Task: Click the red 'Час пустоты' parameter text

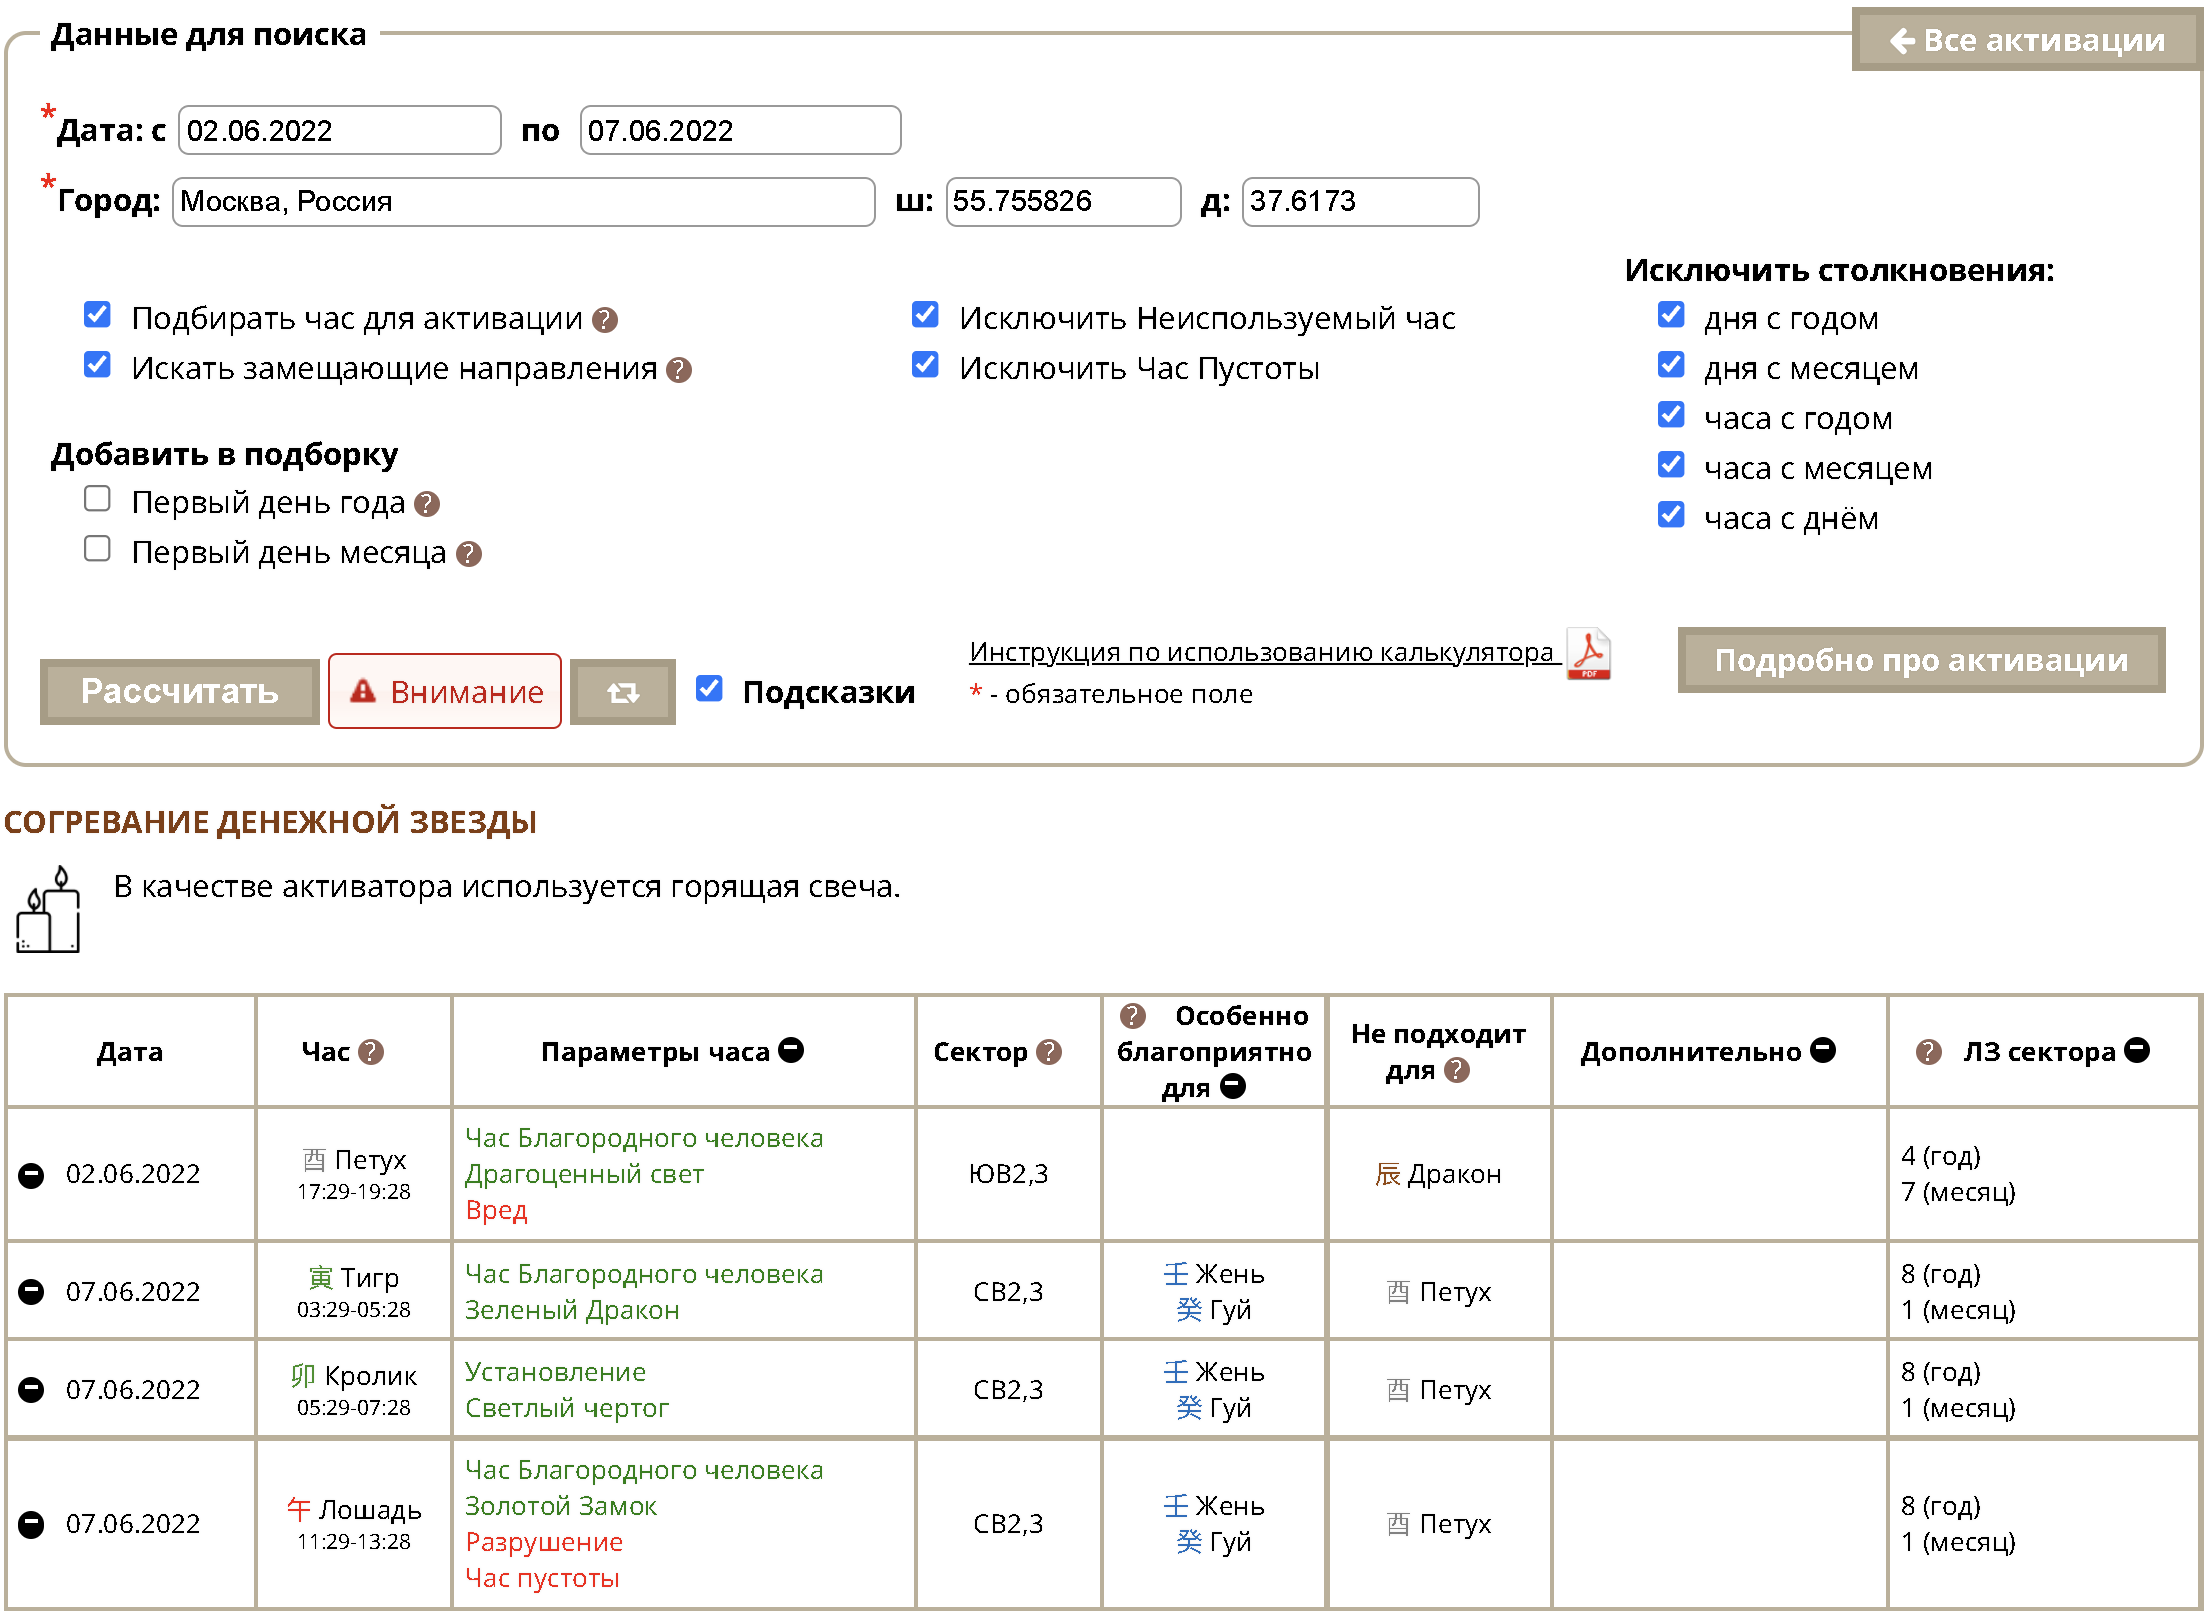Action: click(542, 1579)
